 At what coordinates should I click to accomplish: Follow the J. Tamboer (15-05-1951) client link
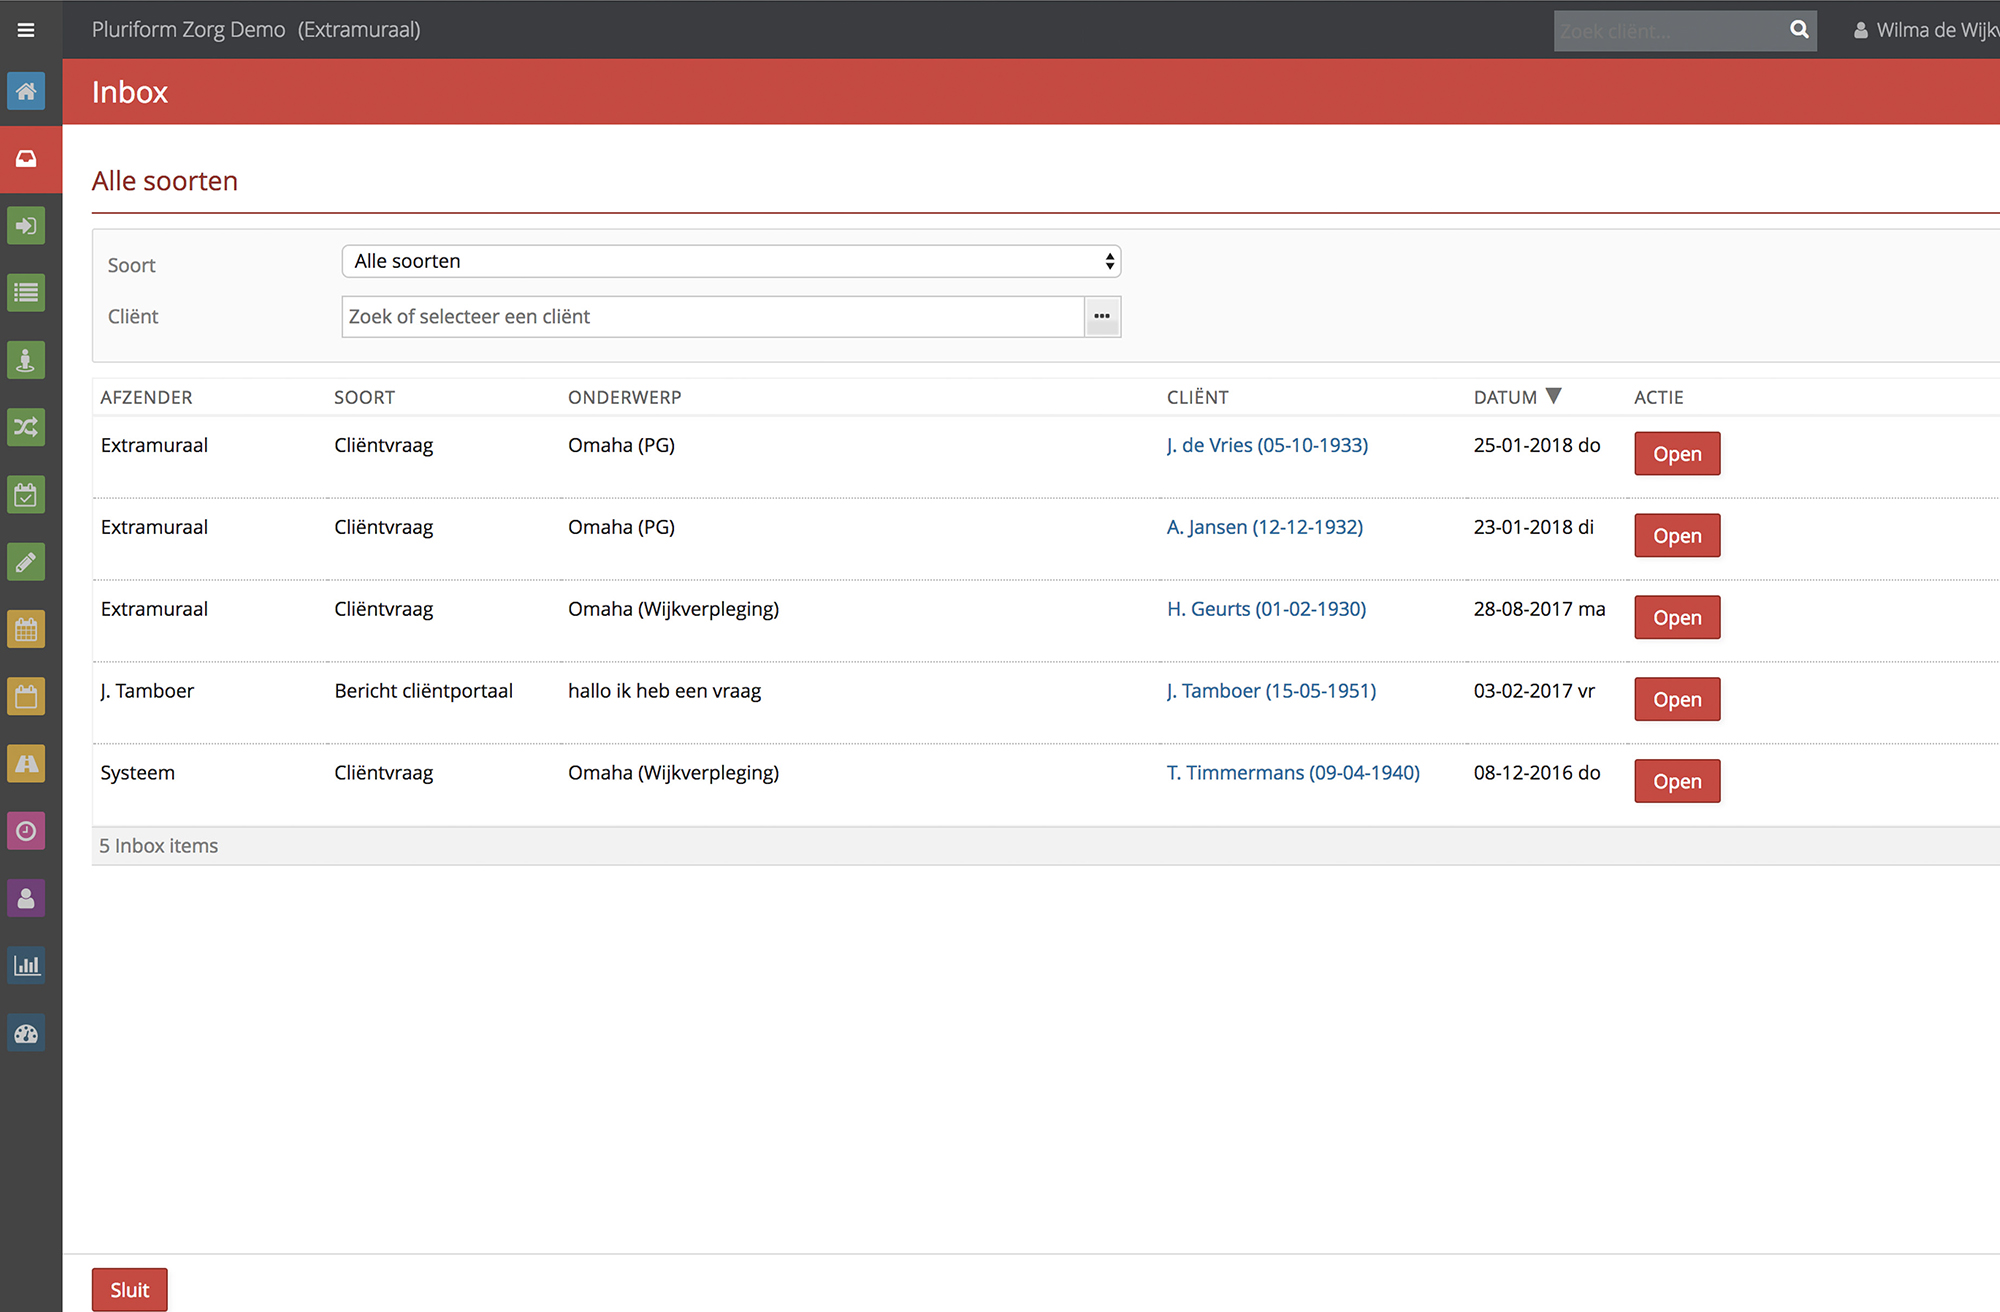pos(1271,691)
